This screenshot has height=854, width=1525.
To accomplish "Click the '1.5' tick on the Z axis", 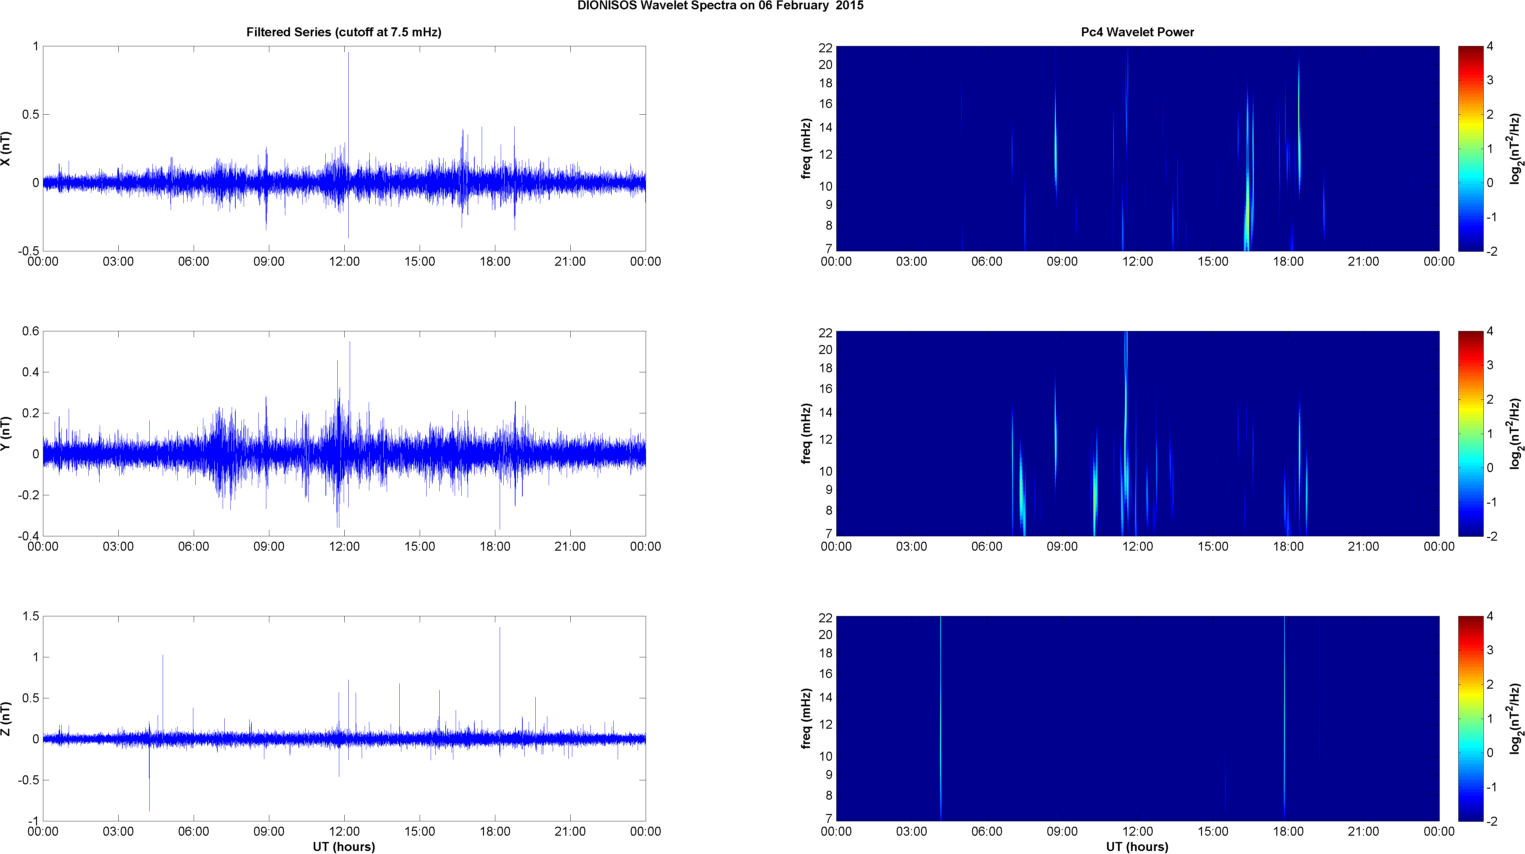I will tap(31, 616).
